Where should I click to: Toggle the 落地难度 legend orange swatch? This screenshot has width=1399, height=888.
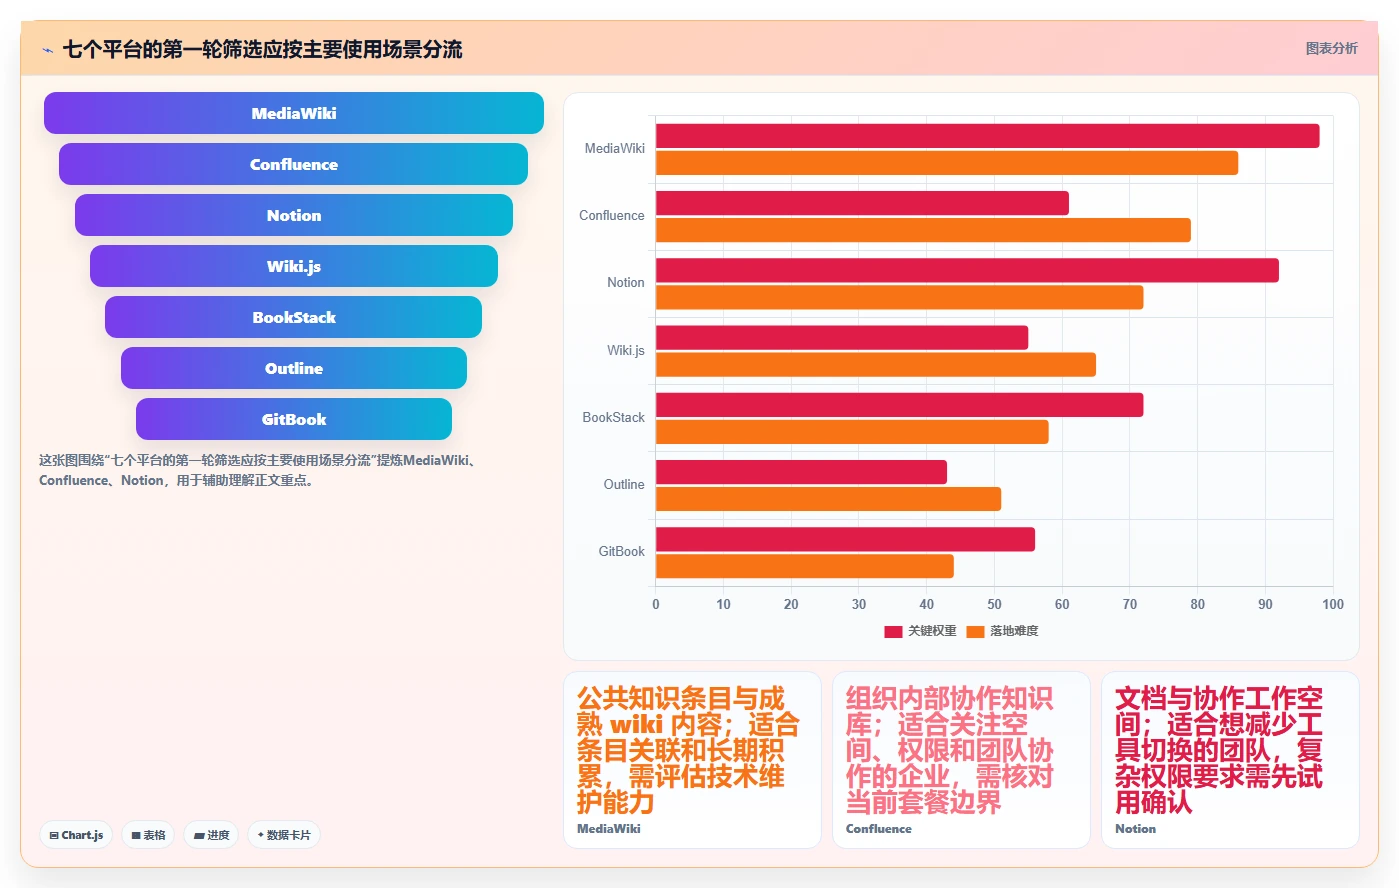975,631
